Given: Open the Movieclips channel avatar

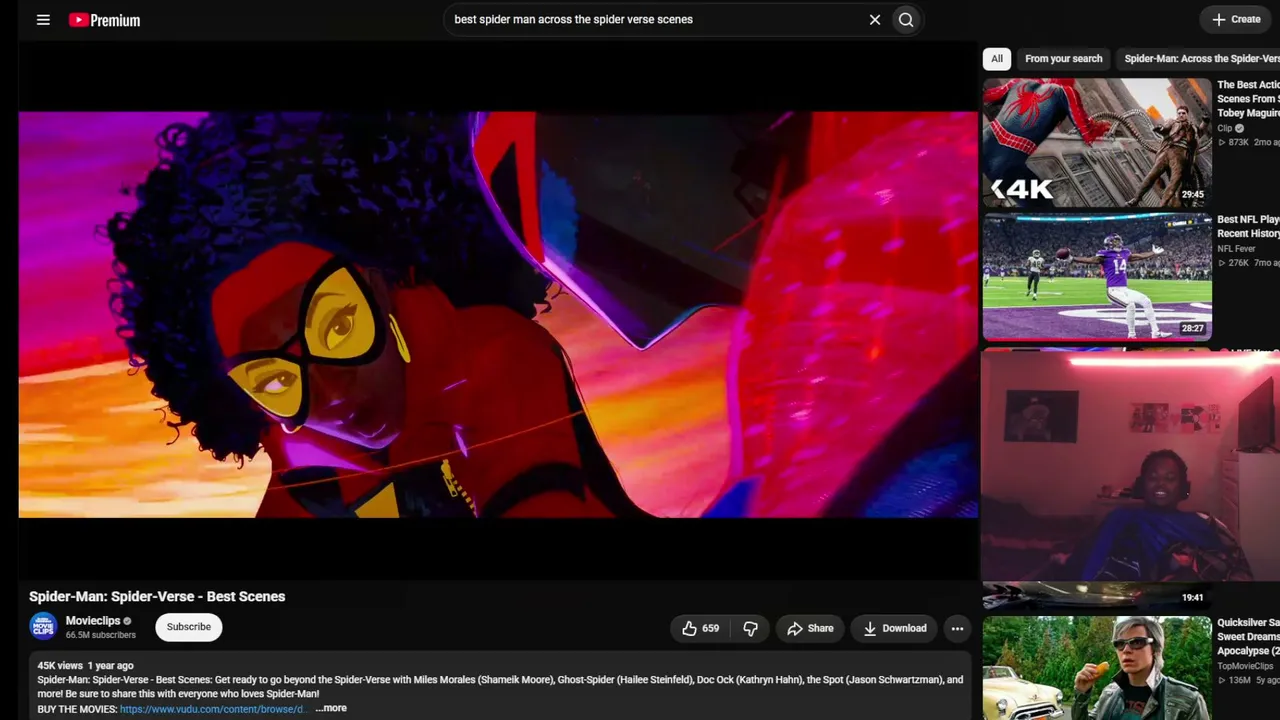Looking at the screenshot, I should click(x=43, y=627).
